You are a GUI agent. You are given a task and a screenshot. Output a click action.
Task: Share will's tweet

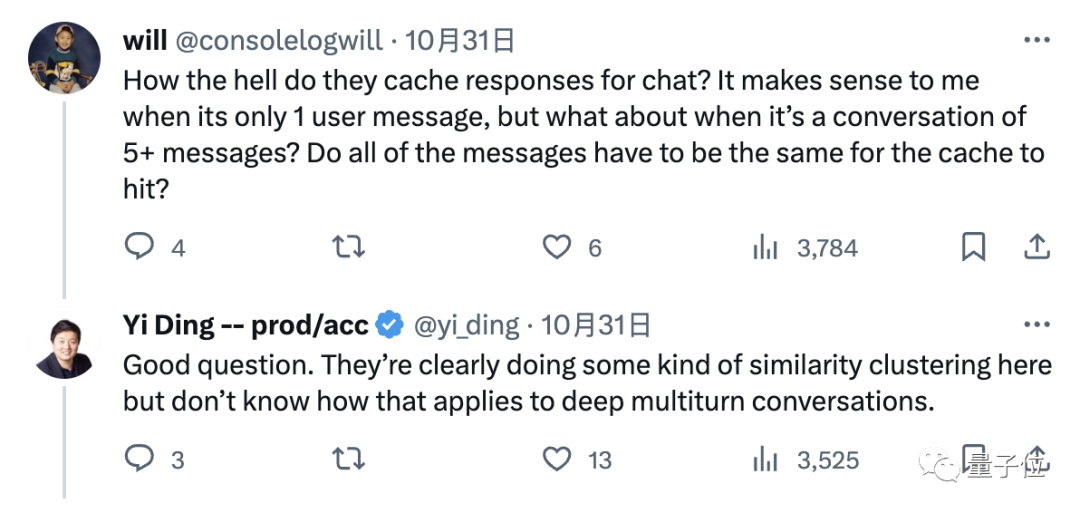tap(1037, 247)
